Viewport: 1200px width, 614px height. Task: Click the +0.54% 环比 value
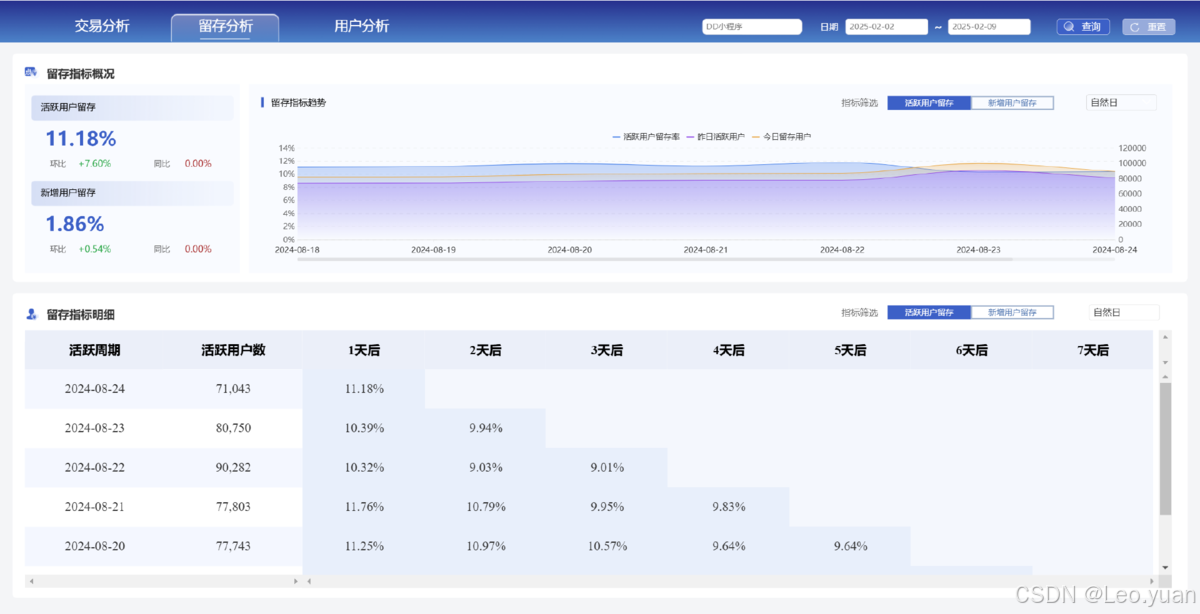pos(94,249)
